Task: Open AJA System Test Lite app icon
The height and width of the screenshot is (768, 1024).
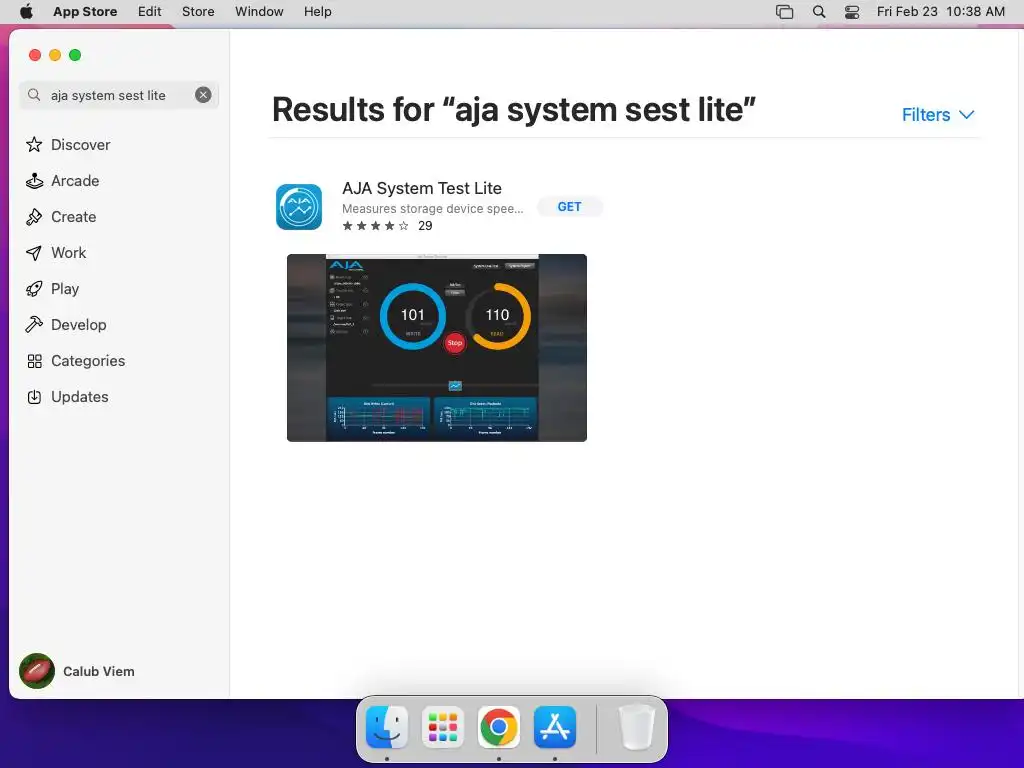Action: pos(299,206)
